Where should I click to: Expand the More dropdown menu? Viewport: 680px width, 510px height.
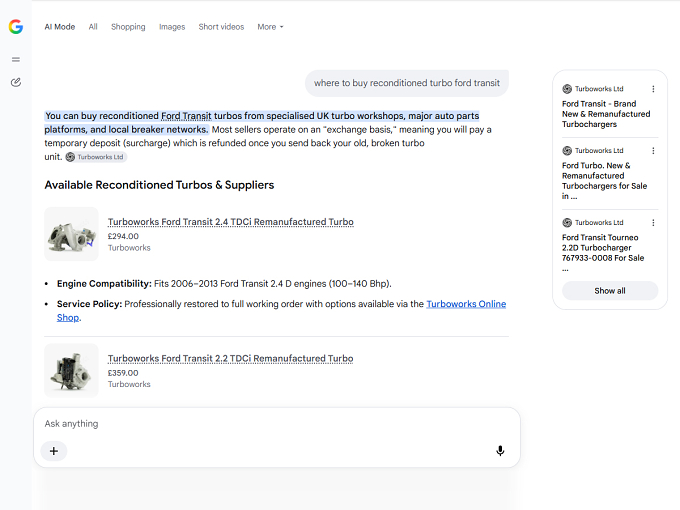click(270, 27)
